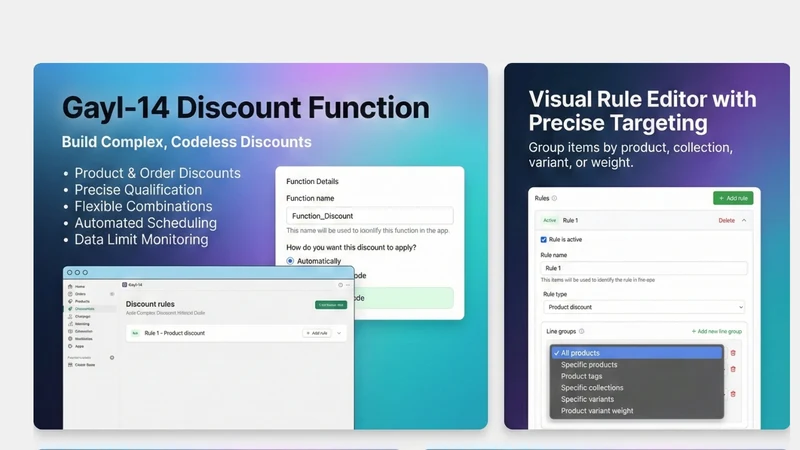Click the Function Details heading
Screen dimensions: 800x450
pos(312,181)
